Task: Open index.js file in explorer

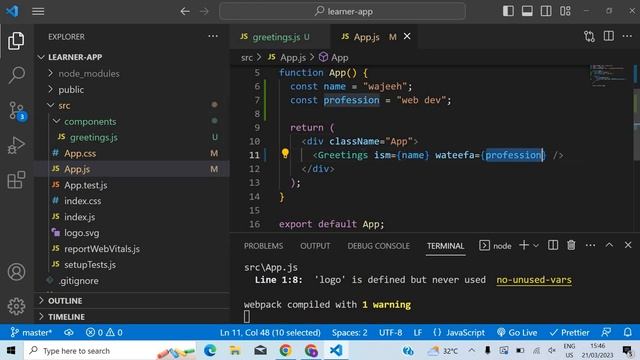Action: coord(80,217)
